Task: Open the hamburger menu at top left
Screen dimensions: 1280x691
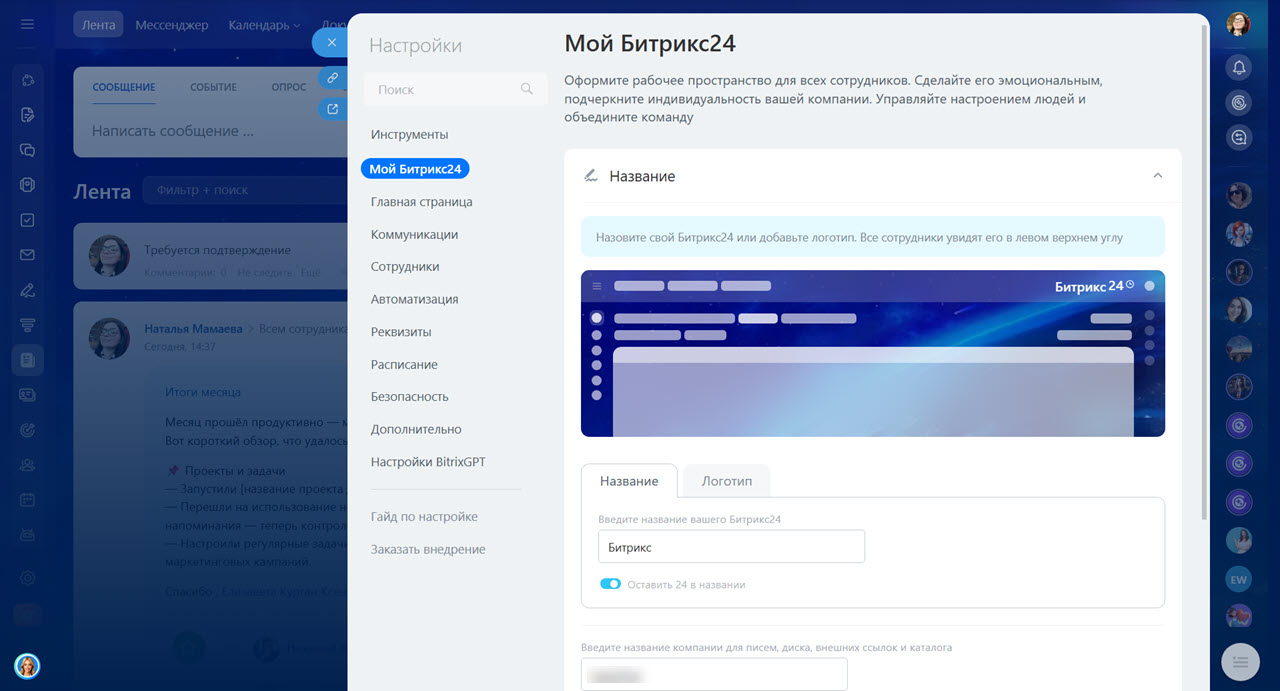Action: pyautogui.click(x=28, y=25)
